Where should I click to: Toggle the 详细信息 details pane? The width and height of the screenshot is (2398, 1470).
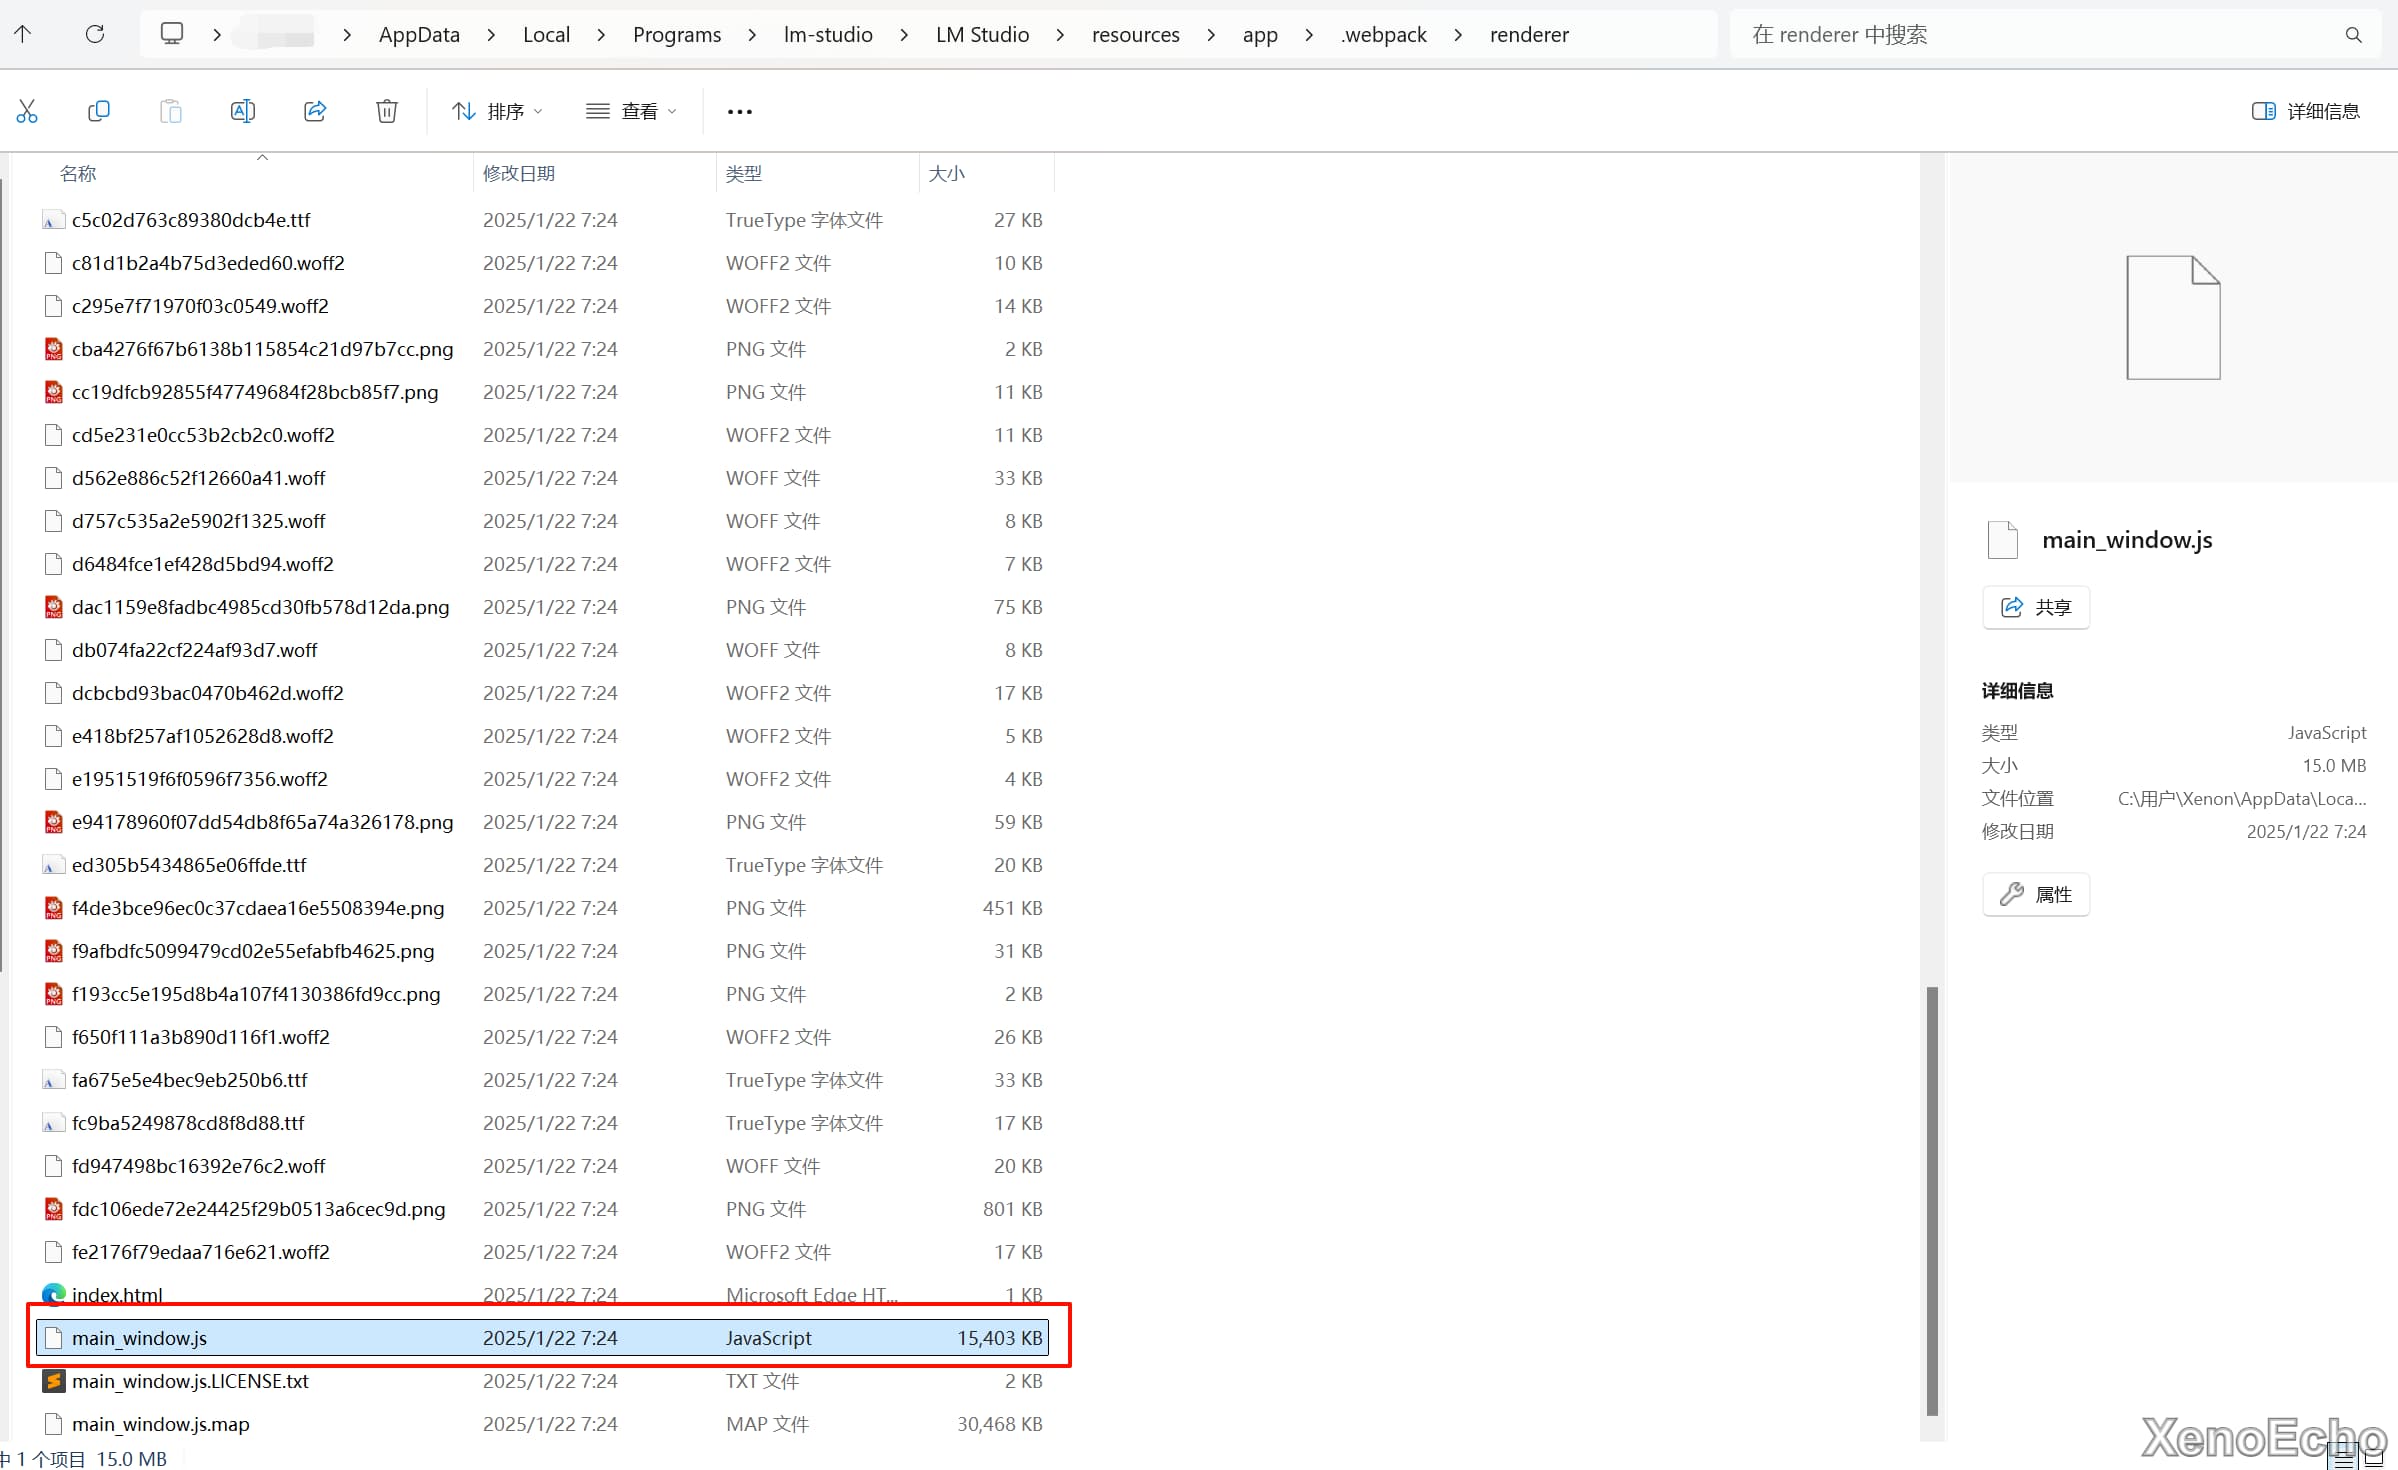[2306, 111]
